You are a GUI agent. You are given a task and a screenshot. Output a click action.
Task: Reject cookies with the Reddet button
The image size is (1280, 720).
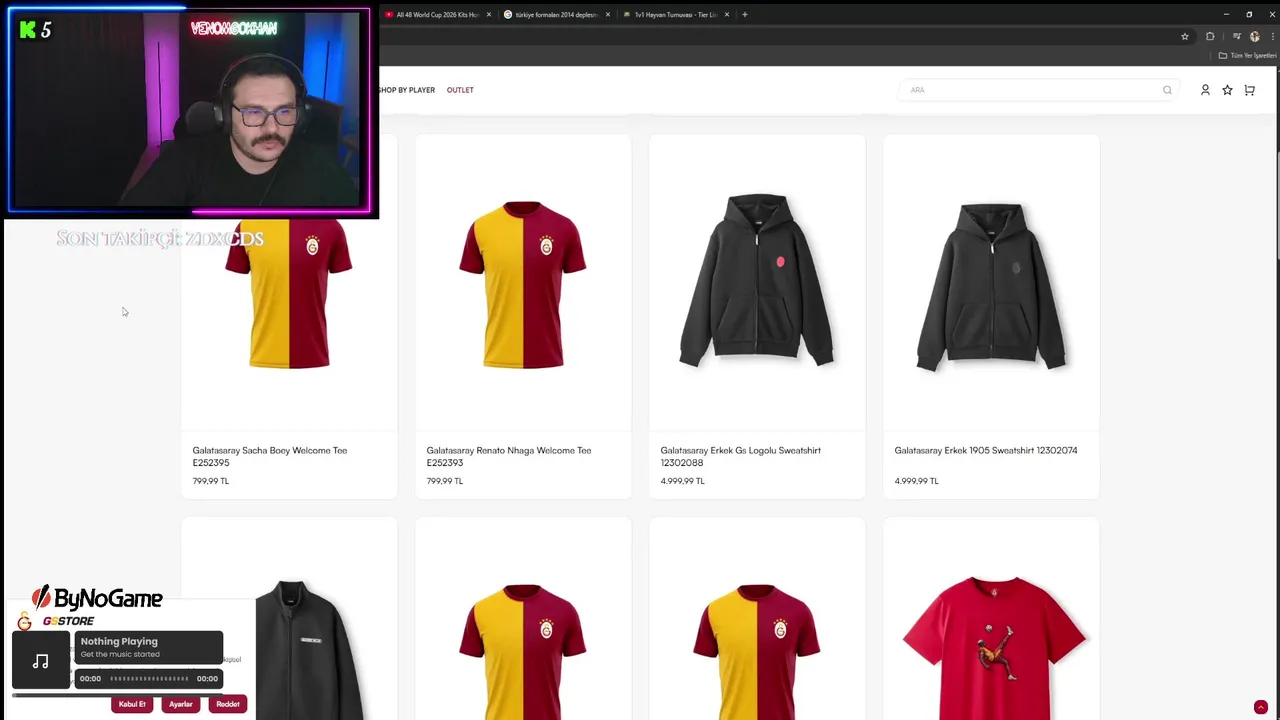click(228, 704)
